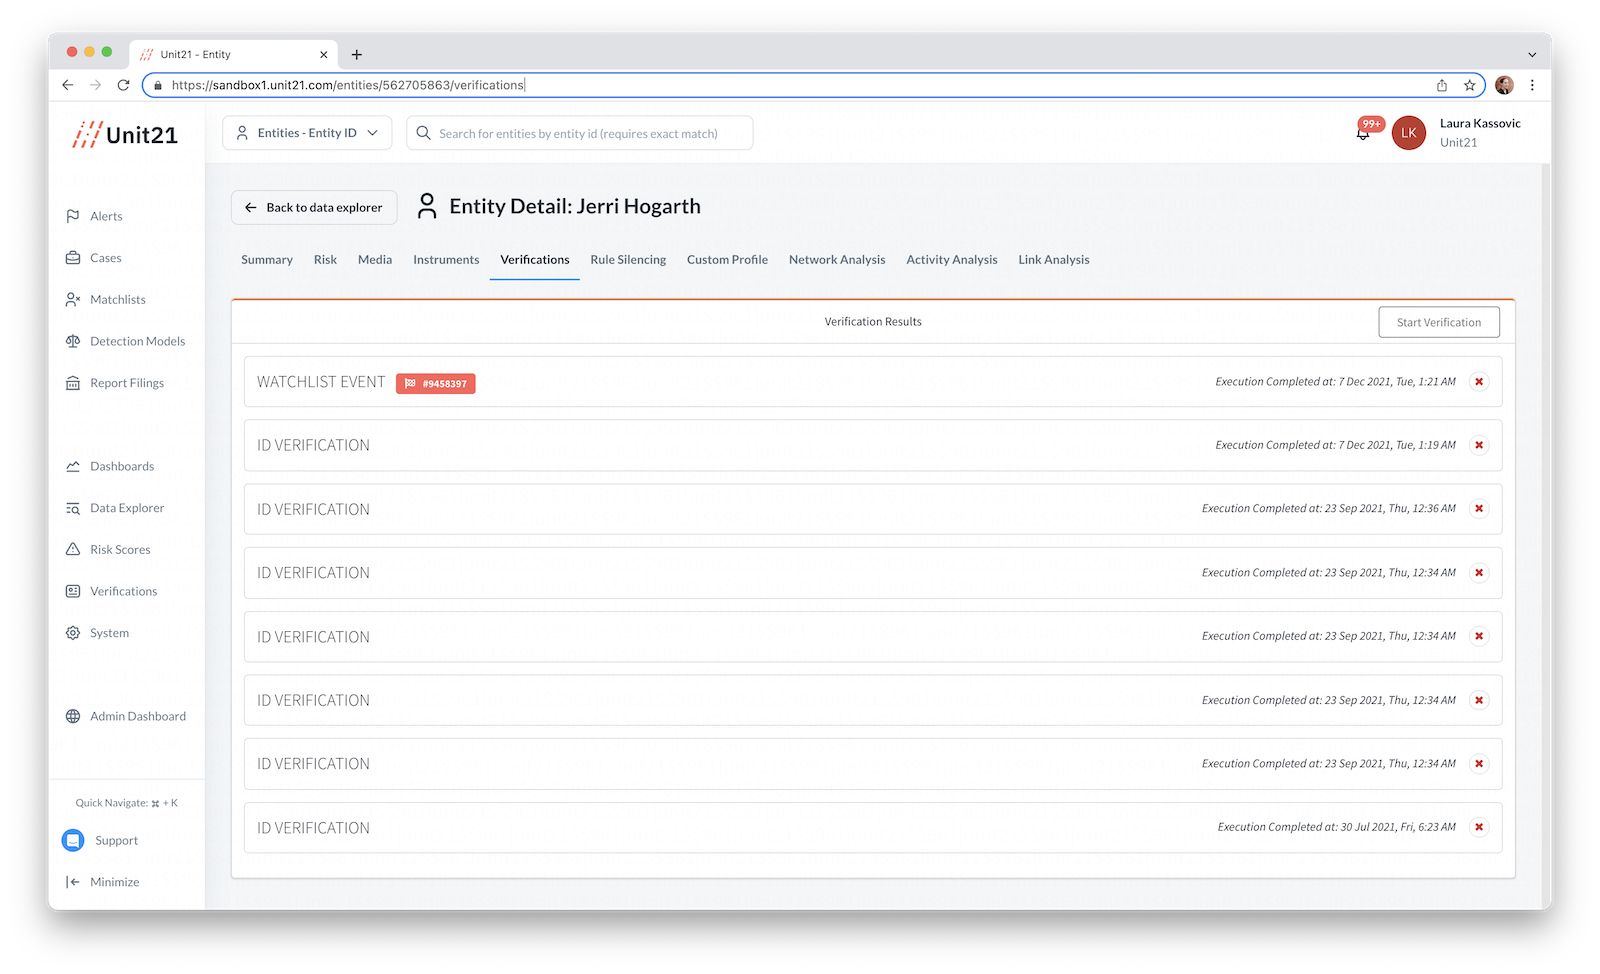Image resolution: width=1600 pixels, height=974 pixels.
Task: Open the Custom Profile tab
Action: click(727, 260)
